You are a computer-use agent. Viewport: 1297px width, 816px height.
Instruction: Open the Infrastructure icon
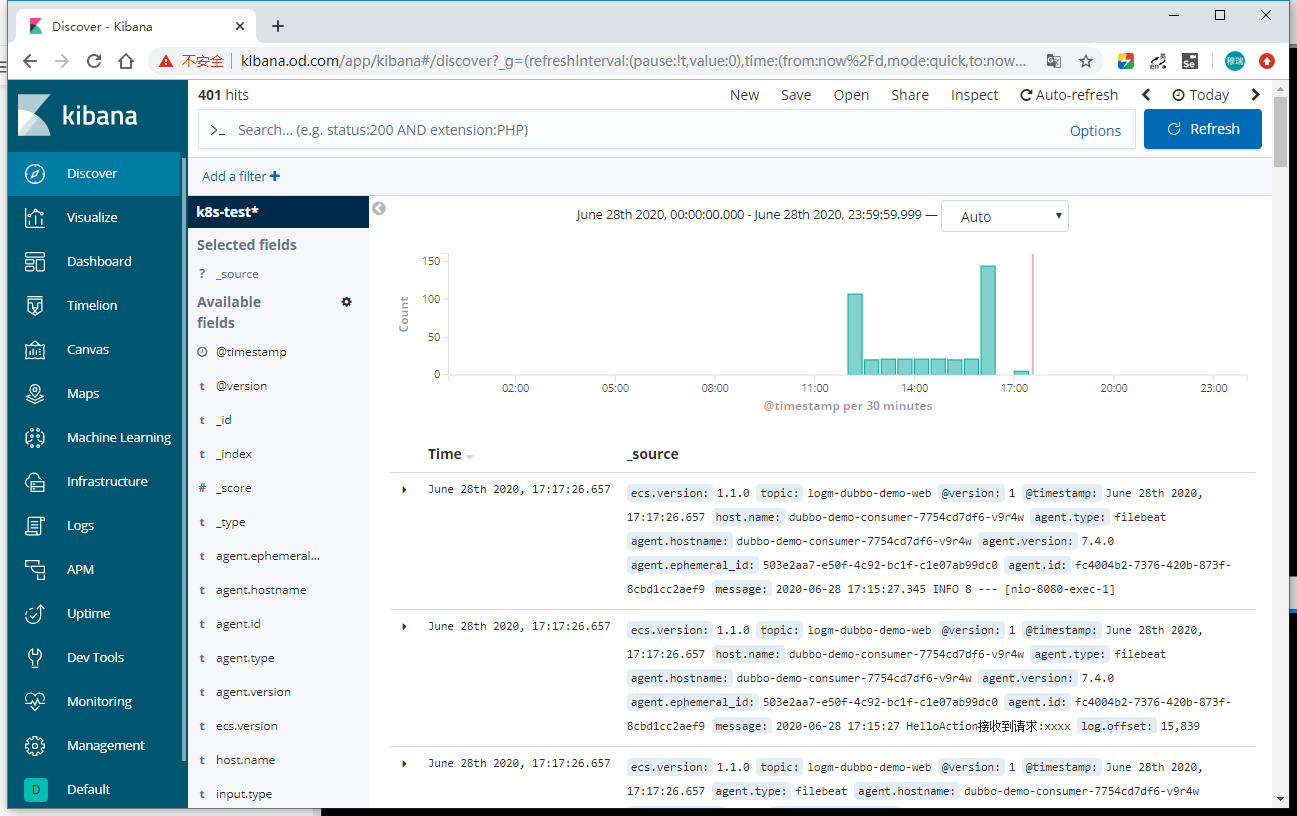click(x=35, y=482)
